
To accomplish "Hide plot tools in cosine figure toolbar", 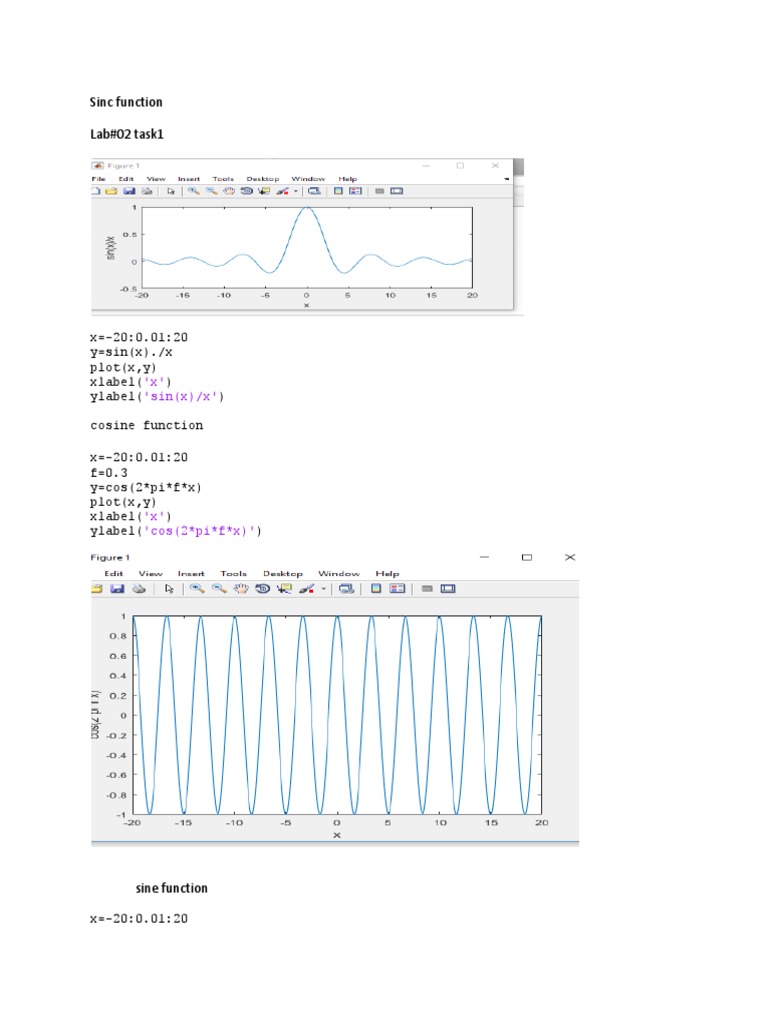I will (427, 589).
